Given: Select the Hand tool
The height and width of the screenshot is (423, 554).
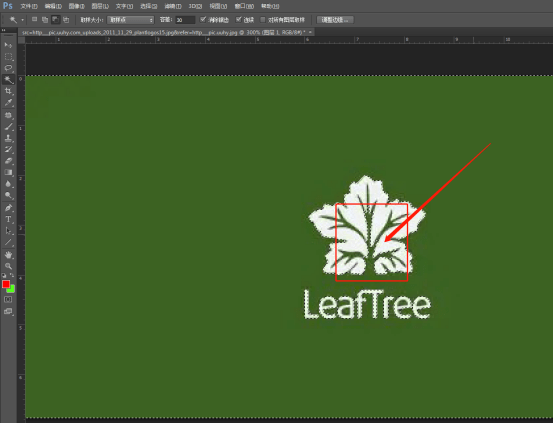Looking at the screenshot, I should click(8, 254).
